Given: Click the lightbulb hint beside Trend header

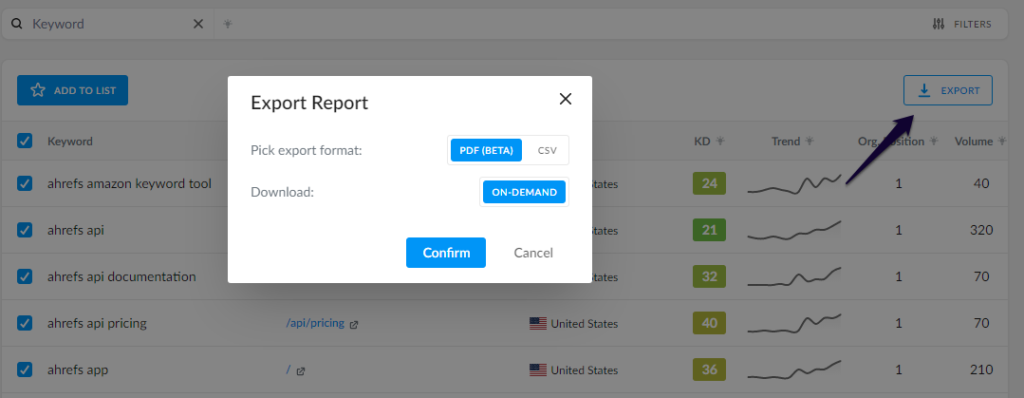Looking at the screenshot, I should [809, 141].
